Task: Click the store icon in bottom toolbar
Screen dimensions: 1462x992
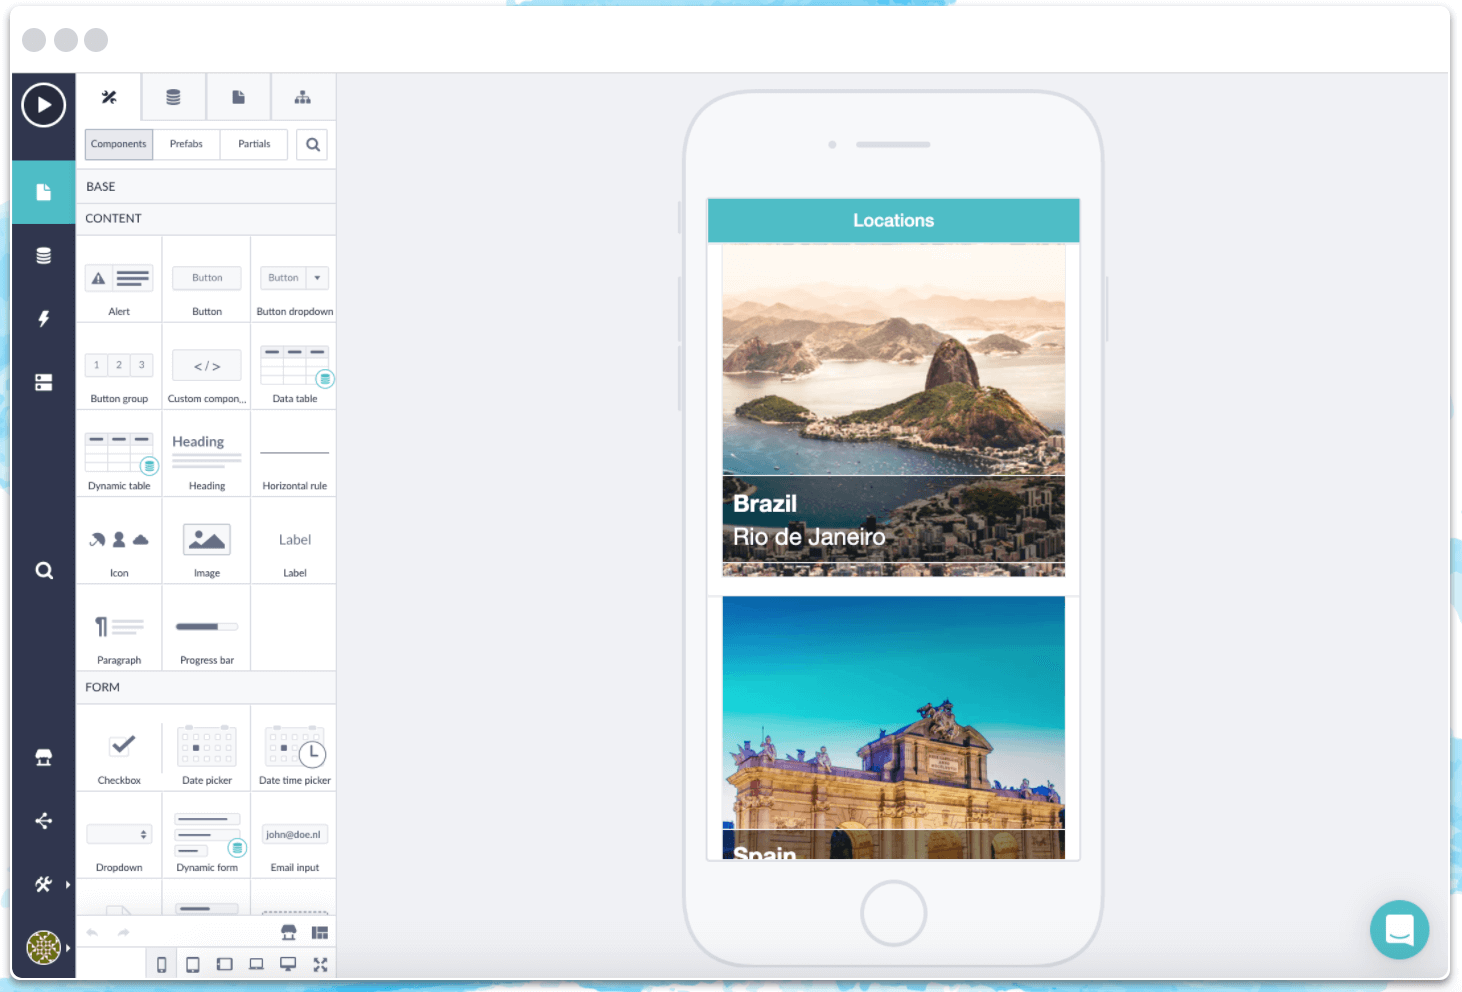Action: [289, 933]
